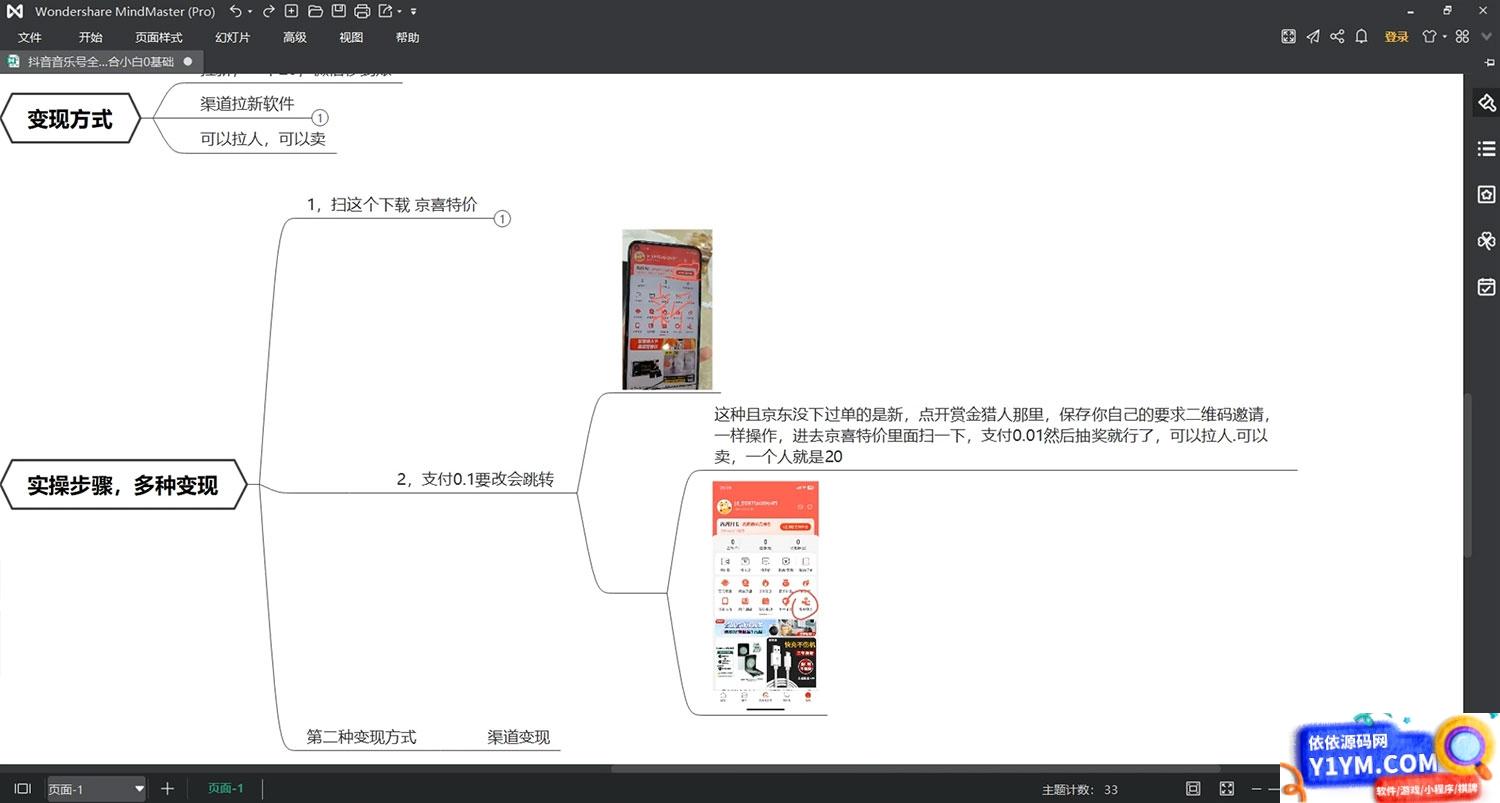Click the red app screenshot thumbnail
This screenshot has width=1500, height=803.
pyautogui.click(x=765, y=596)
